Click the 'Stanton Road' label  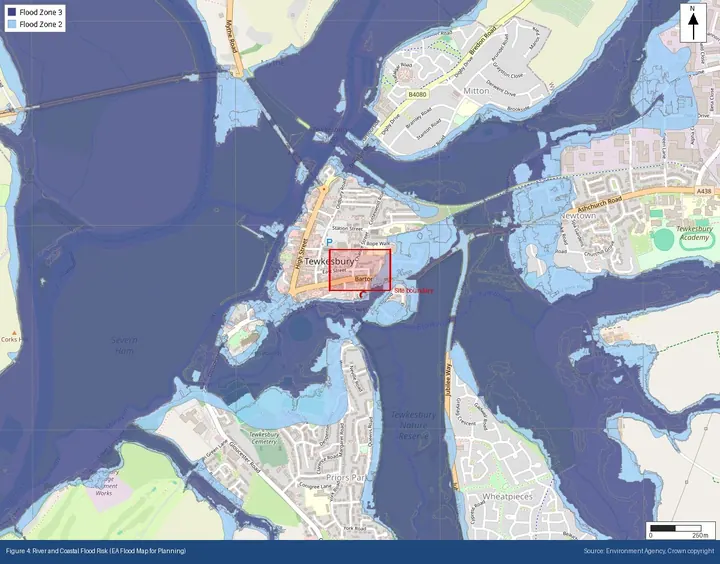click(x=430, y=130)
